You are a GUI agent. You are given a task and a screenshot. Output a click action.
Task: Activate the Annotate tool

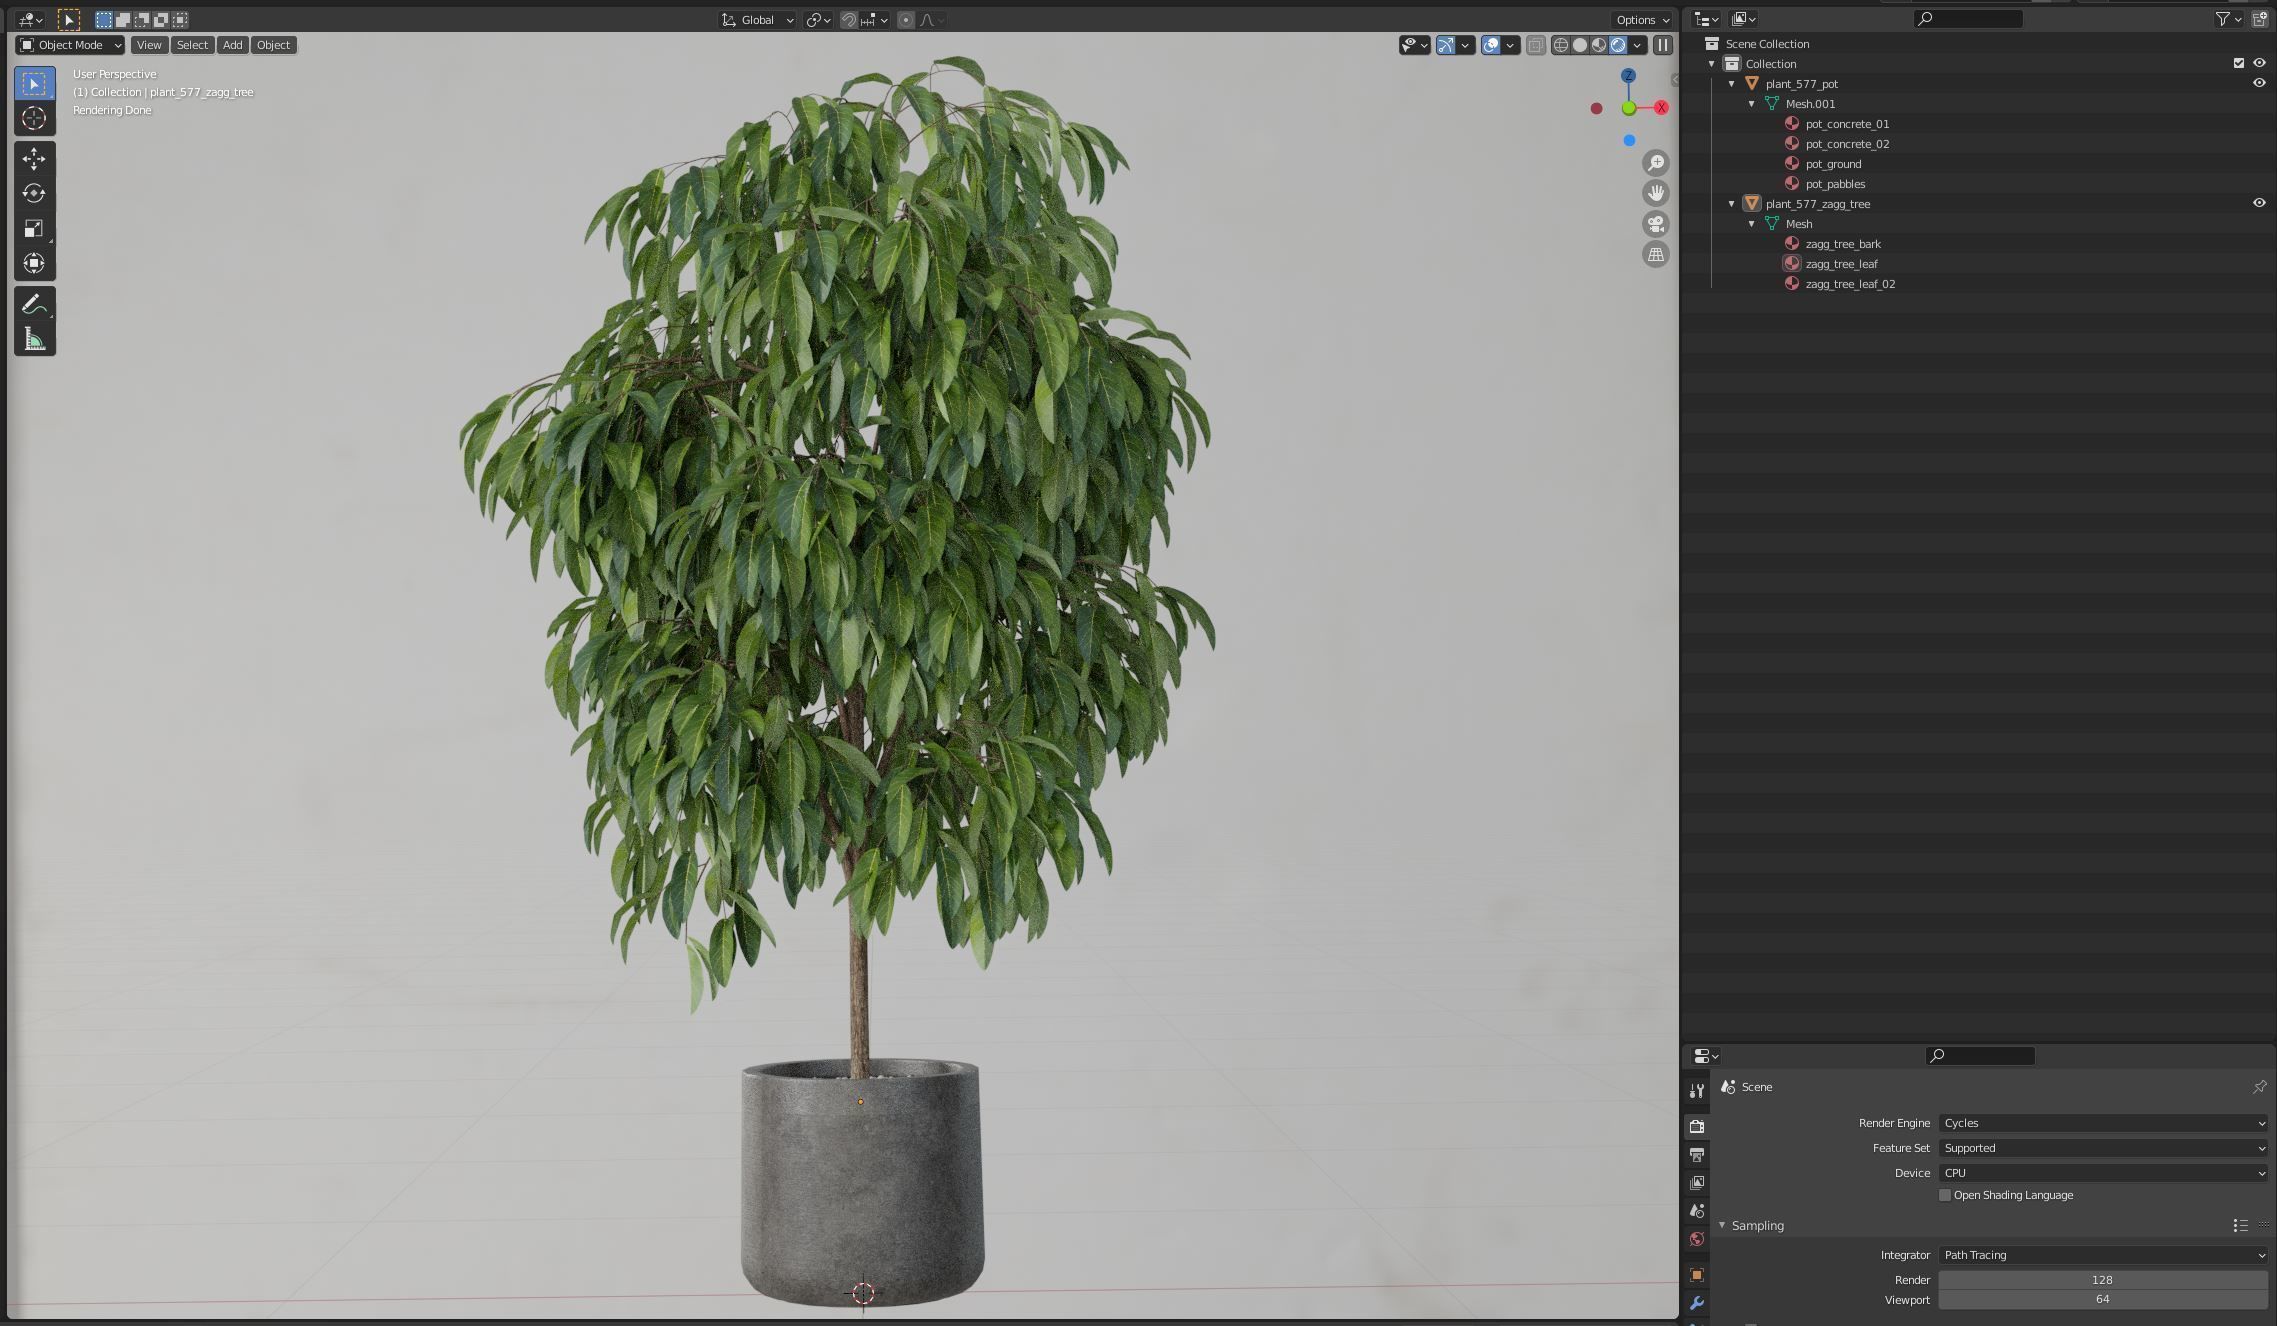click(x=34, y=304)
